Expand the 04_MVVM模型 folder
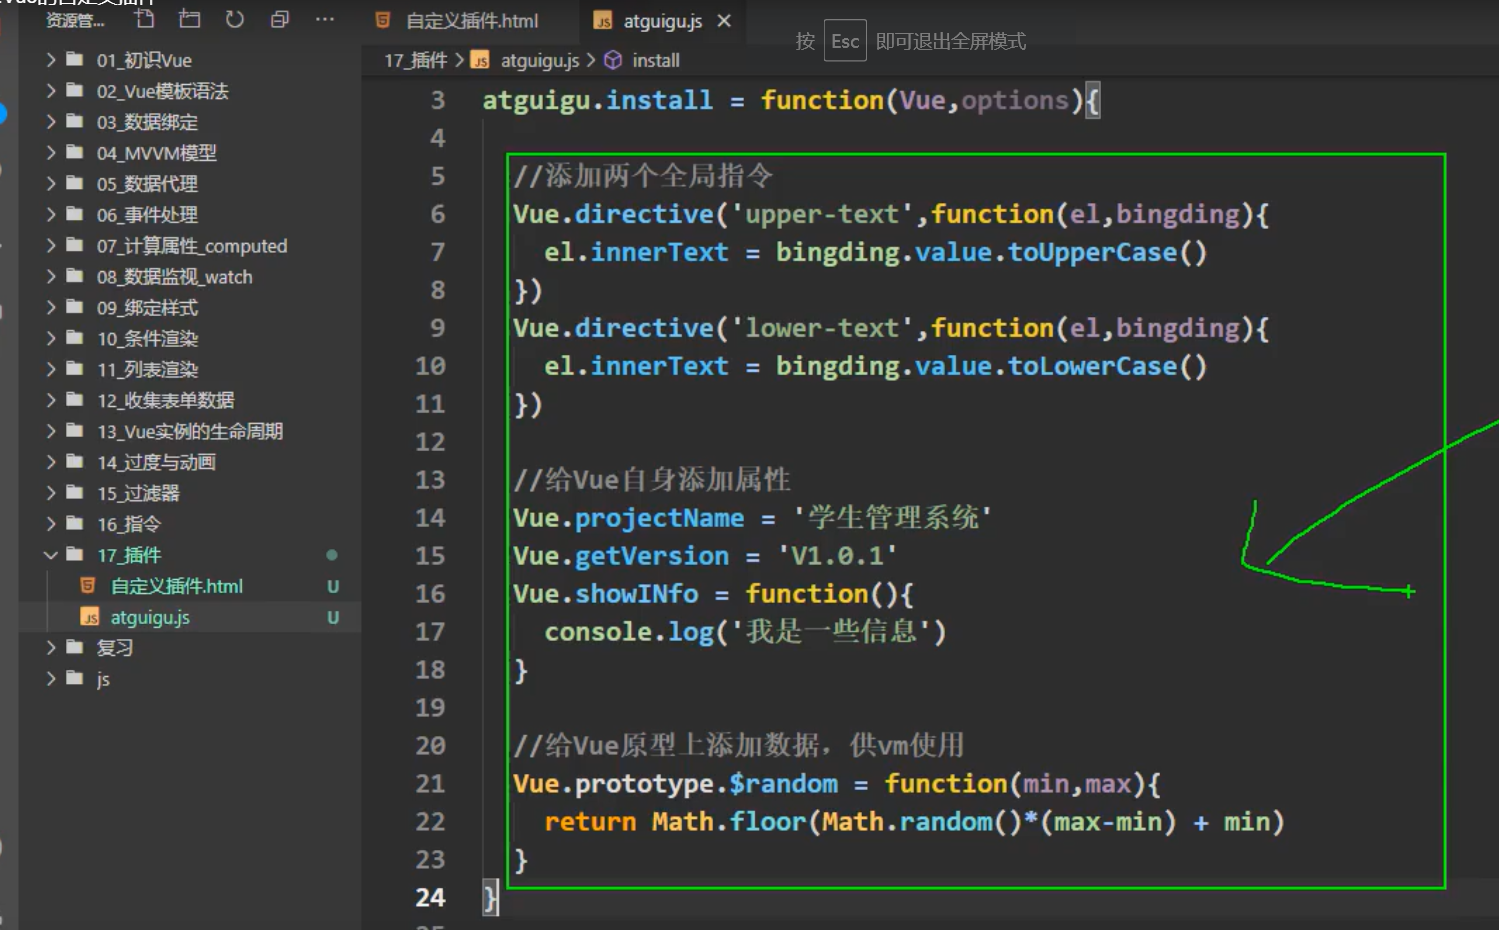 pos(51,153)
